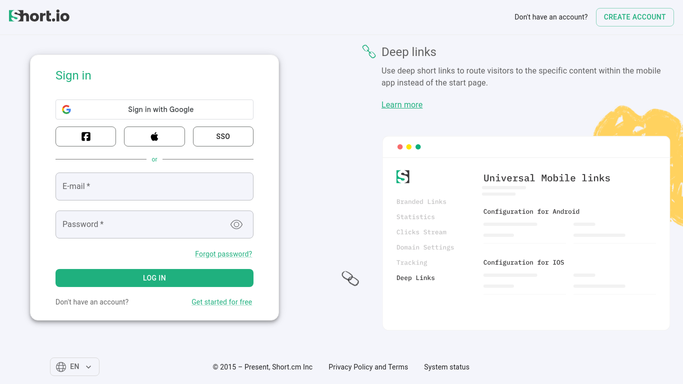
Task: Click the Short.io logo in header
Action: pos(39,16)
